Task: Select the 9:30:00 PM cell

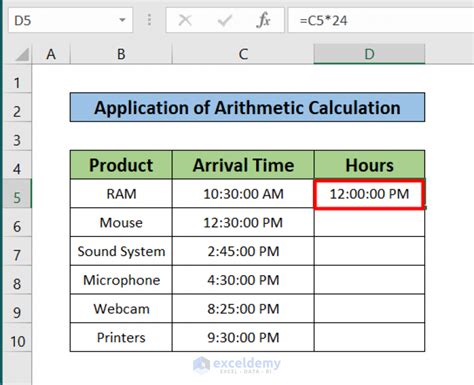Action: pos(243,337)
